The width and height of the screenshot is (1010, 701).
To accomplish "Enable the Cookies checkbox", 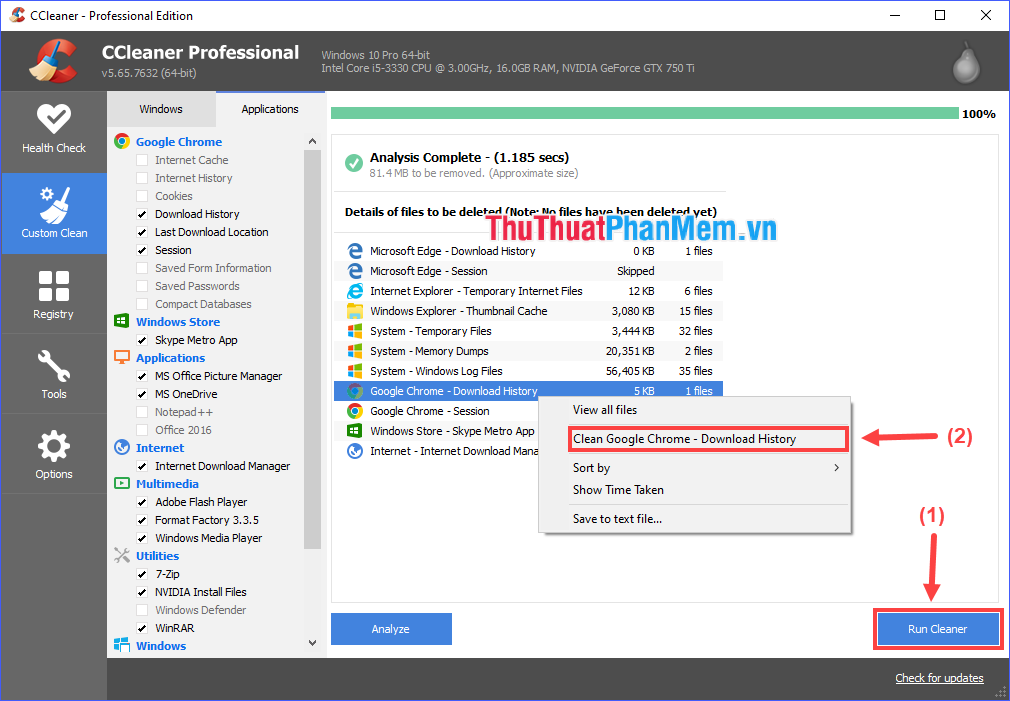I will (x=142, y=196).
